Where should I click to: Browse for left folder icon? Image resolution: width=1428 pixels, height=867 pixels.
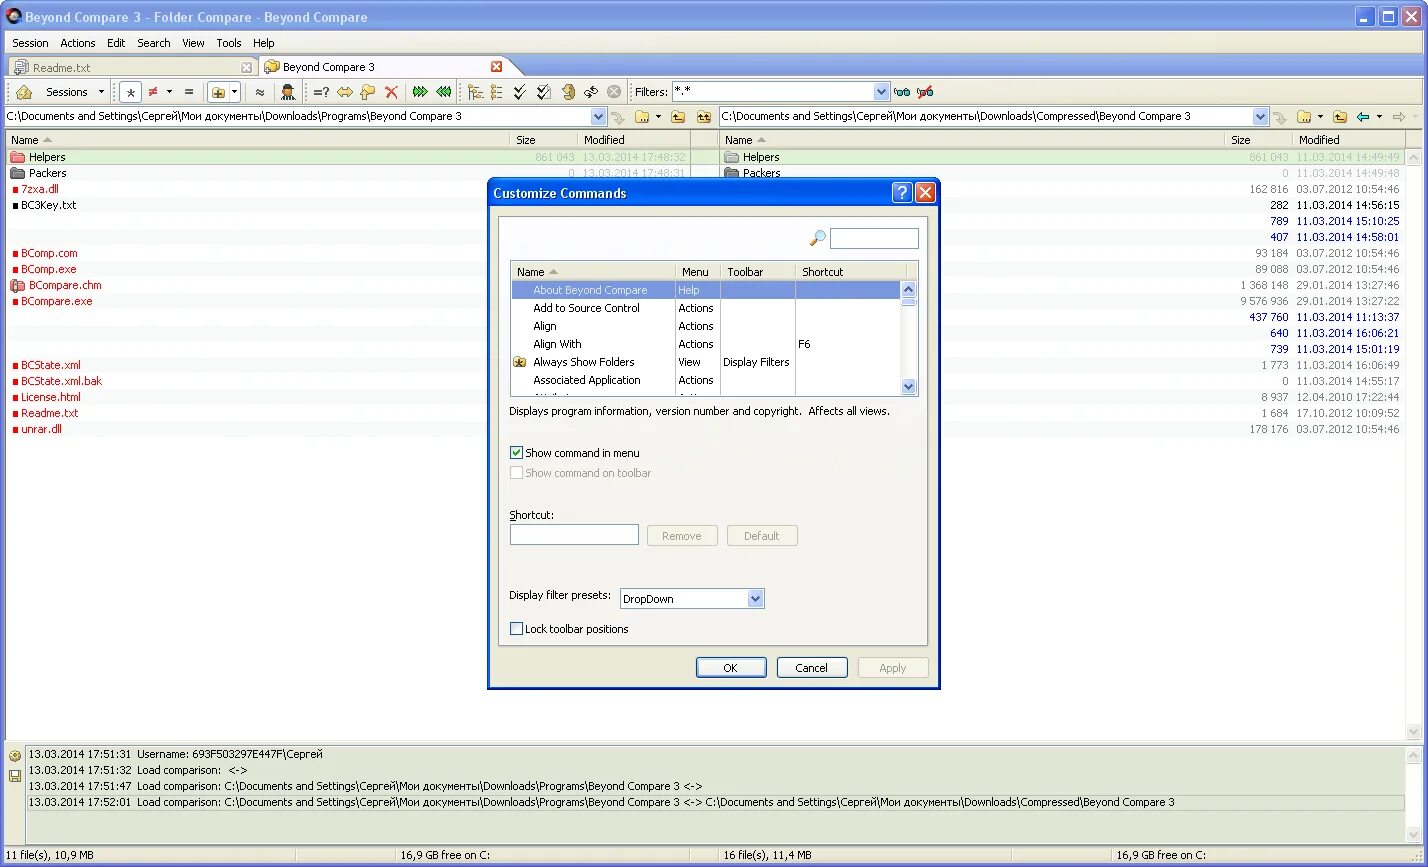click(x=642, y=117)
